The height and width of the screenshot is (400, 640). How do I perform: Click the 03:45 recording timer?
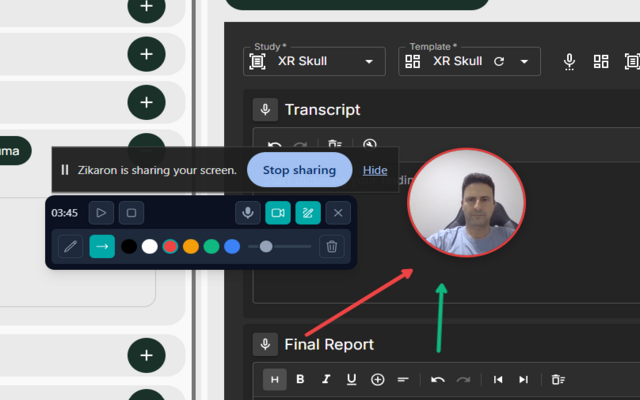click(x=64, y=213)
